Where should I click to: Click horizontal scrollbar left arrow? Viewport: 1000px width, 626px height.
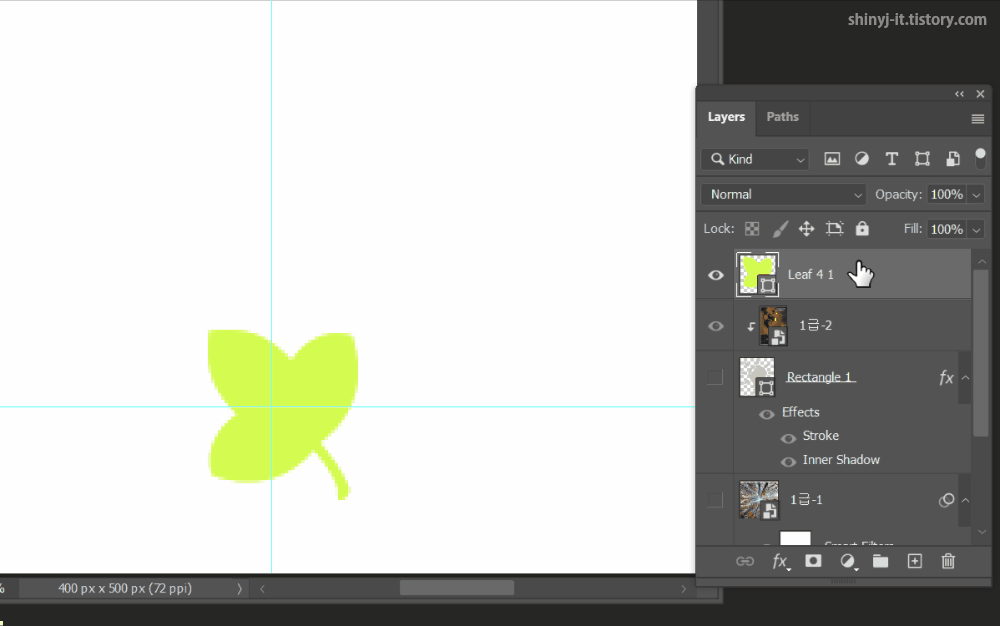(x=262, y=588)
